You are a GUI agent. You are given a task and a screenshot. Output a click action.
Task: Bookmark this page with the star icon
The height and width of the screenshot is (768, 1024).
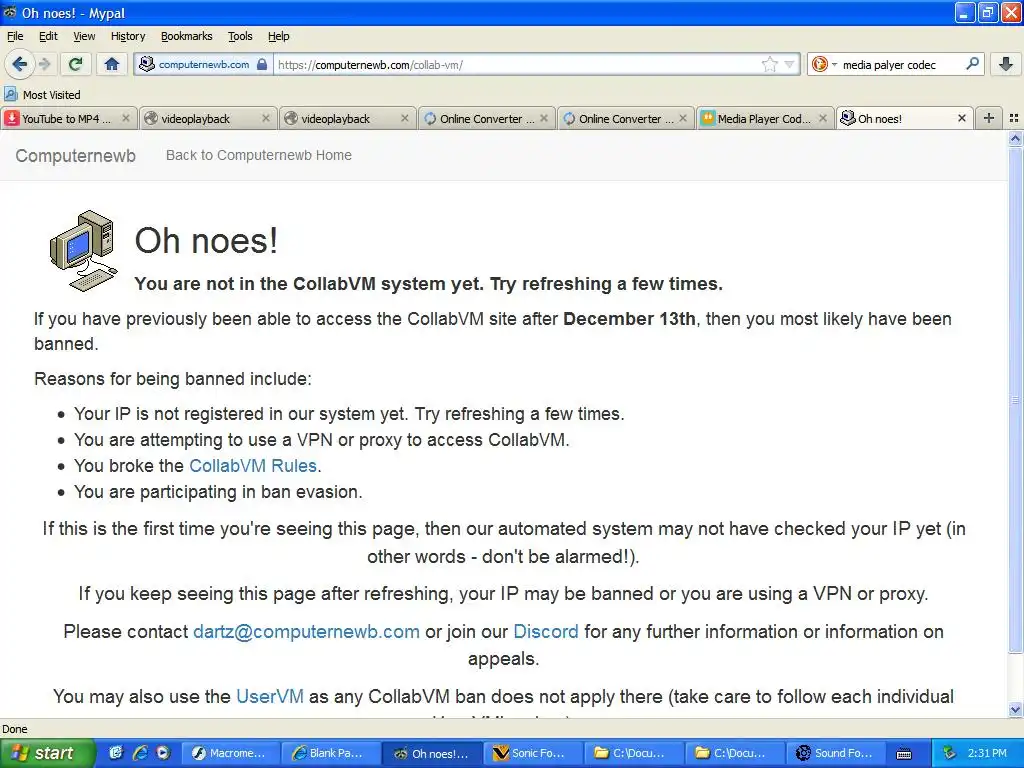[x=770, y=64]
